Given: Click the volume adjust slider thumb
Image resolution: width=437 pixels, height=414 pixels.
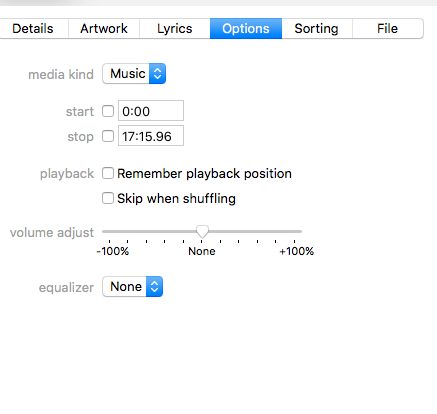Looking at the screenshot, I should 202,231.
